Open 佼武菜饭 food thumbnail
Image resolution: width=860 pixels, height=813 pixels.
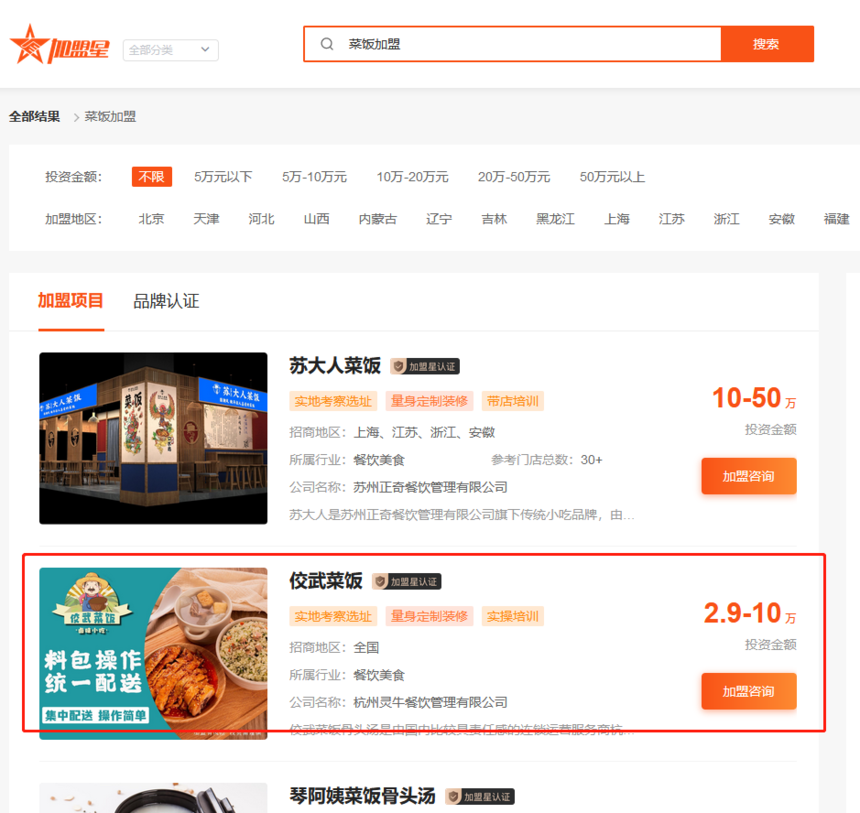tap(154, 653)
